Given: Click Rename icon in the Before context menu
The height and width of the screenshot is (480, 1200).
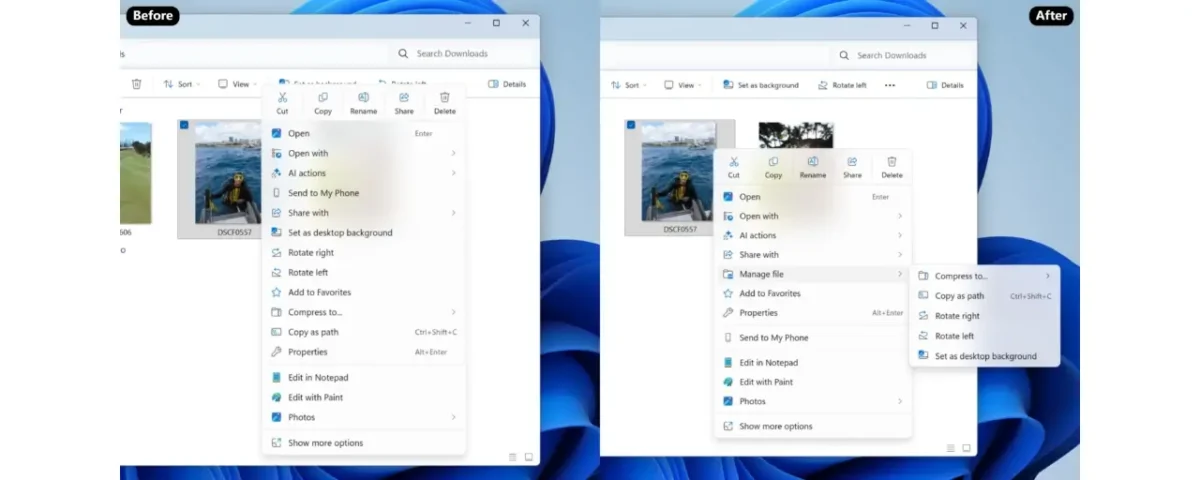Looking at the screenshot, I should click(x=364, y=98).
